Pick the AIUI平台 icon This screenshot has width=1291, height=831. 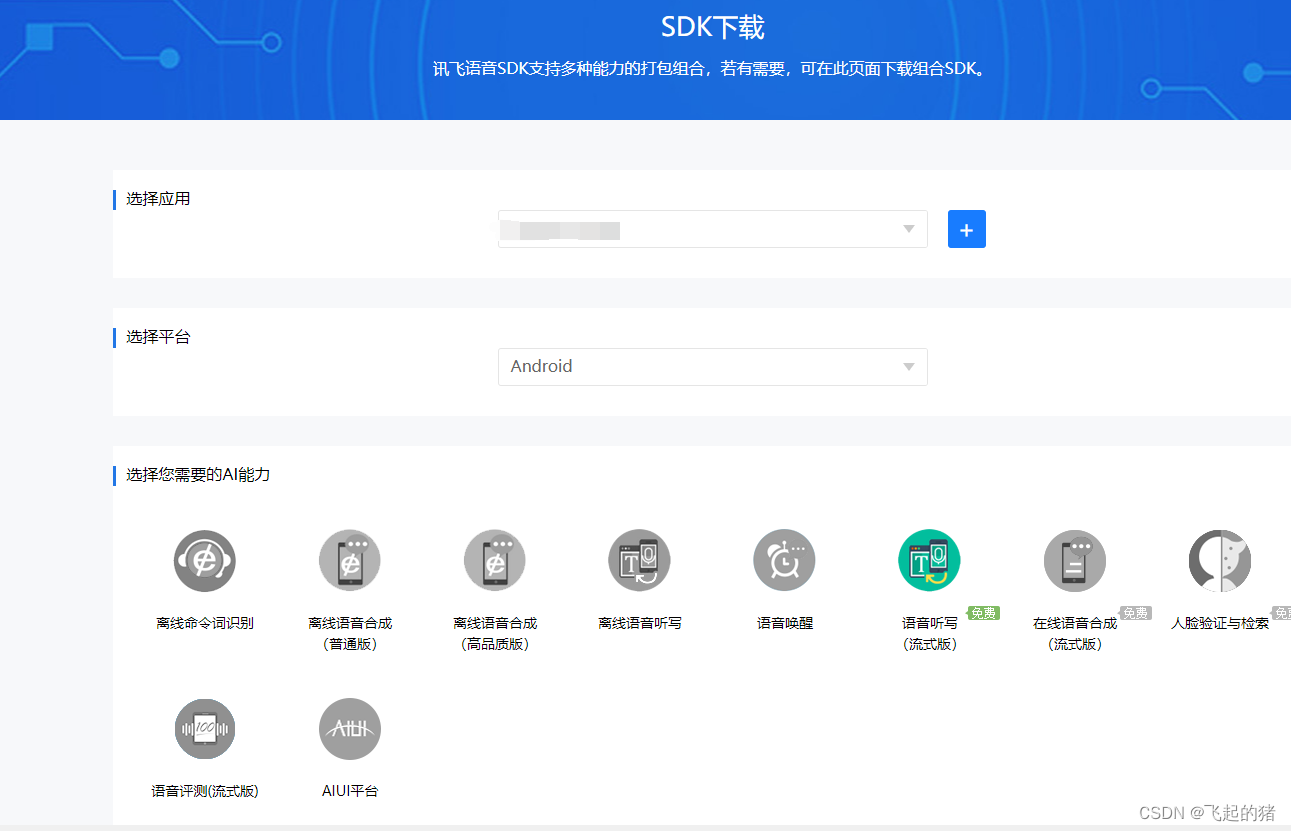(x=350, y=729)
